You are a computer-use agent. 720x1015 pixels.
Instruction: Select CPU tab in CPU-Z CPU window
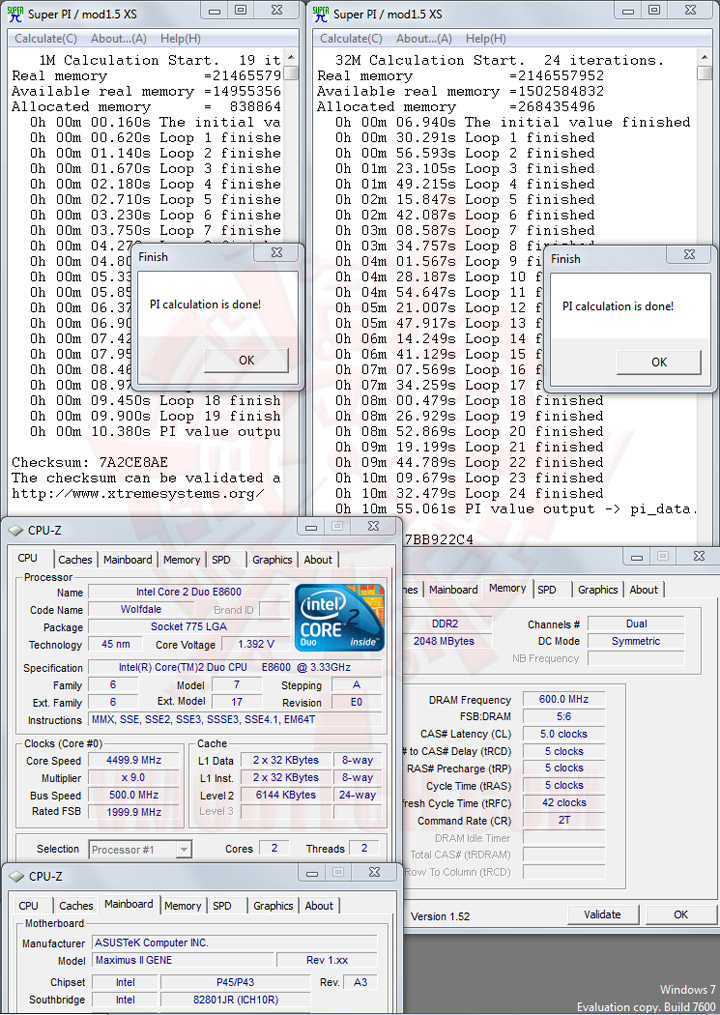click(27, 558)
